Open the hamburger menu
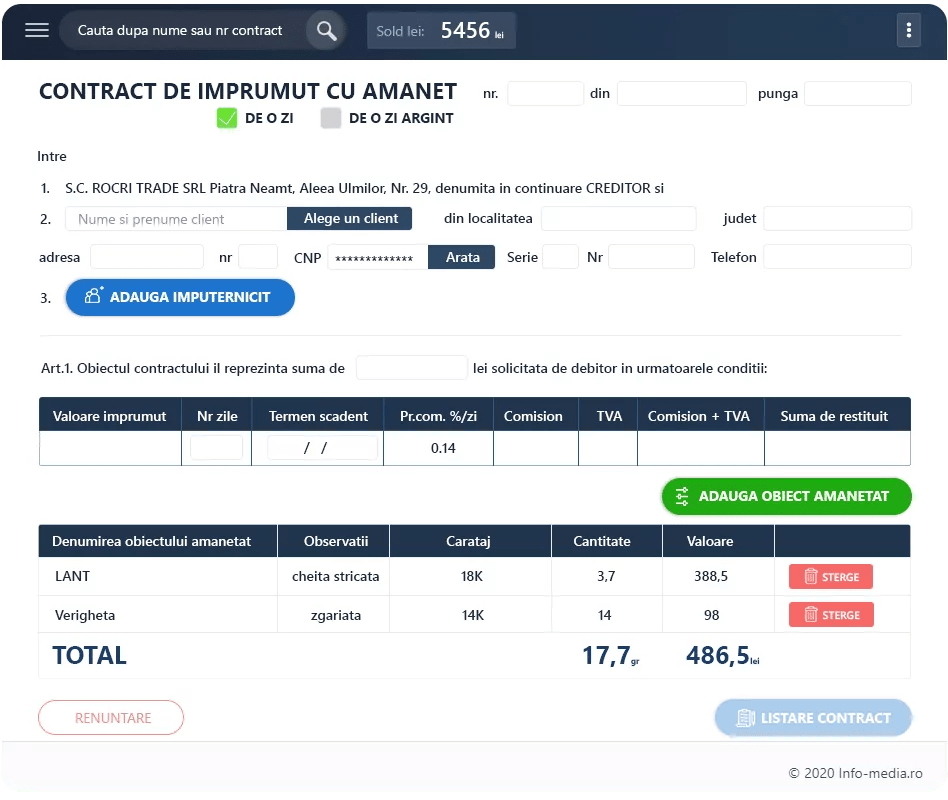Viewport: 948px width, 800px height. [x=37, y=30]
